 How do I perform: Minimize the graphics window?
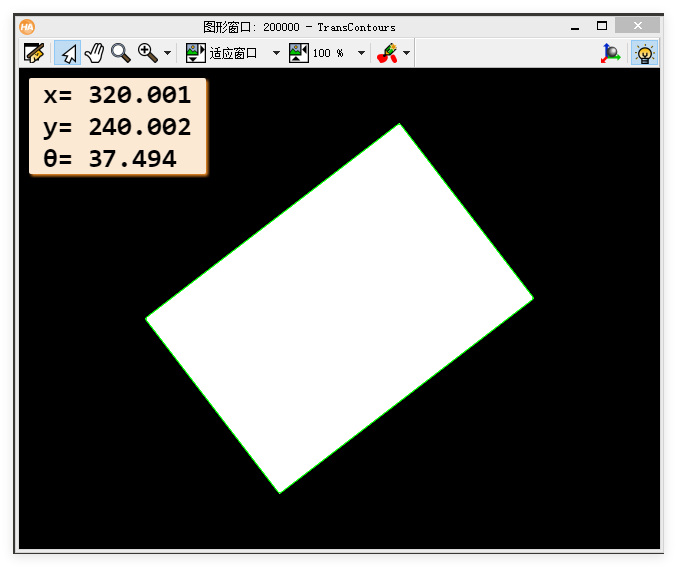tap(575, 27)
